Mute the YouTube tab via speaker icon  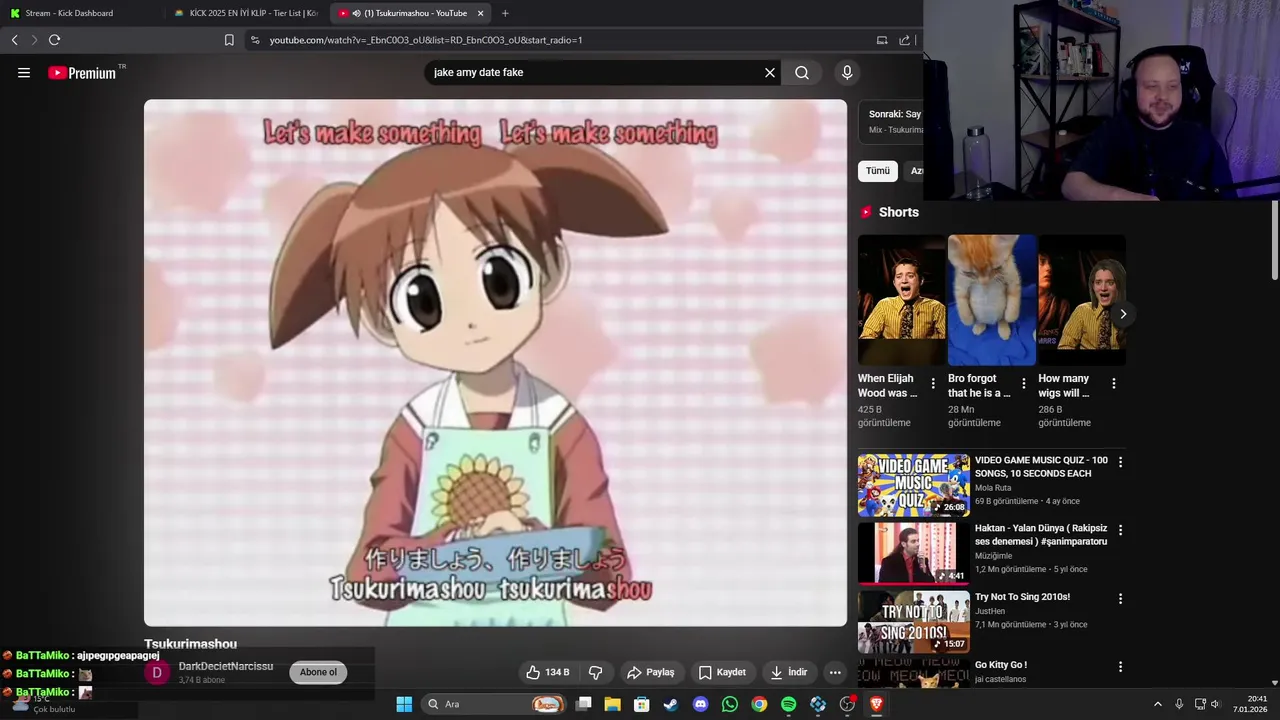pos(357,13)
